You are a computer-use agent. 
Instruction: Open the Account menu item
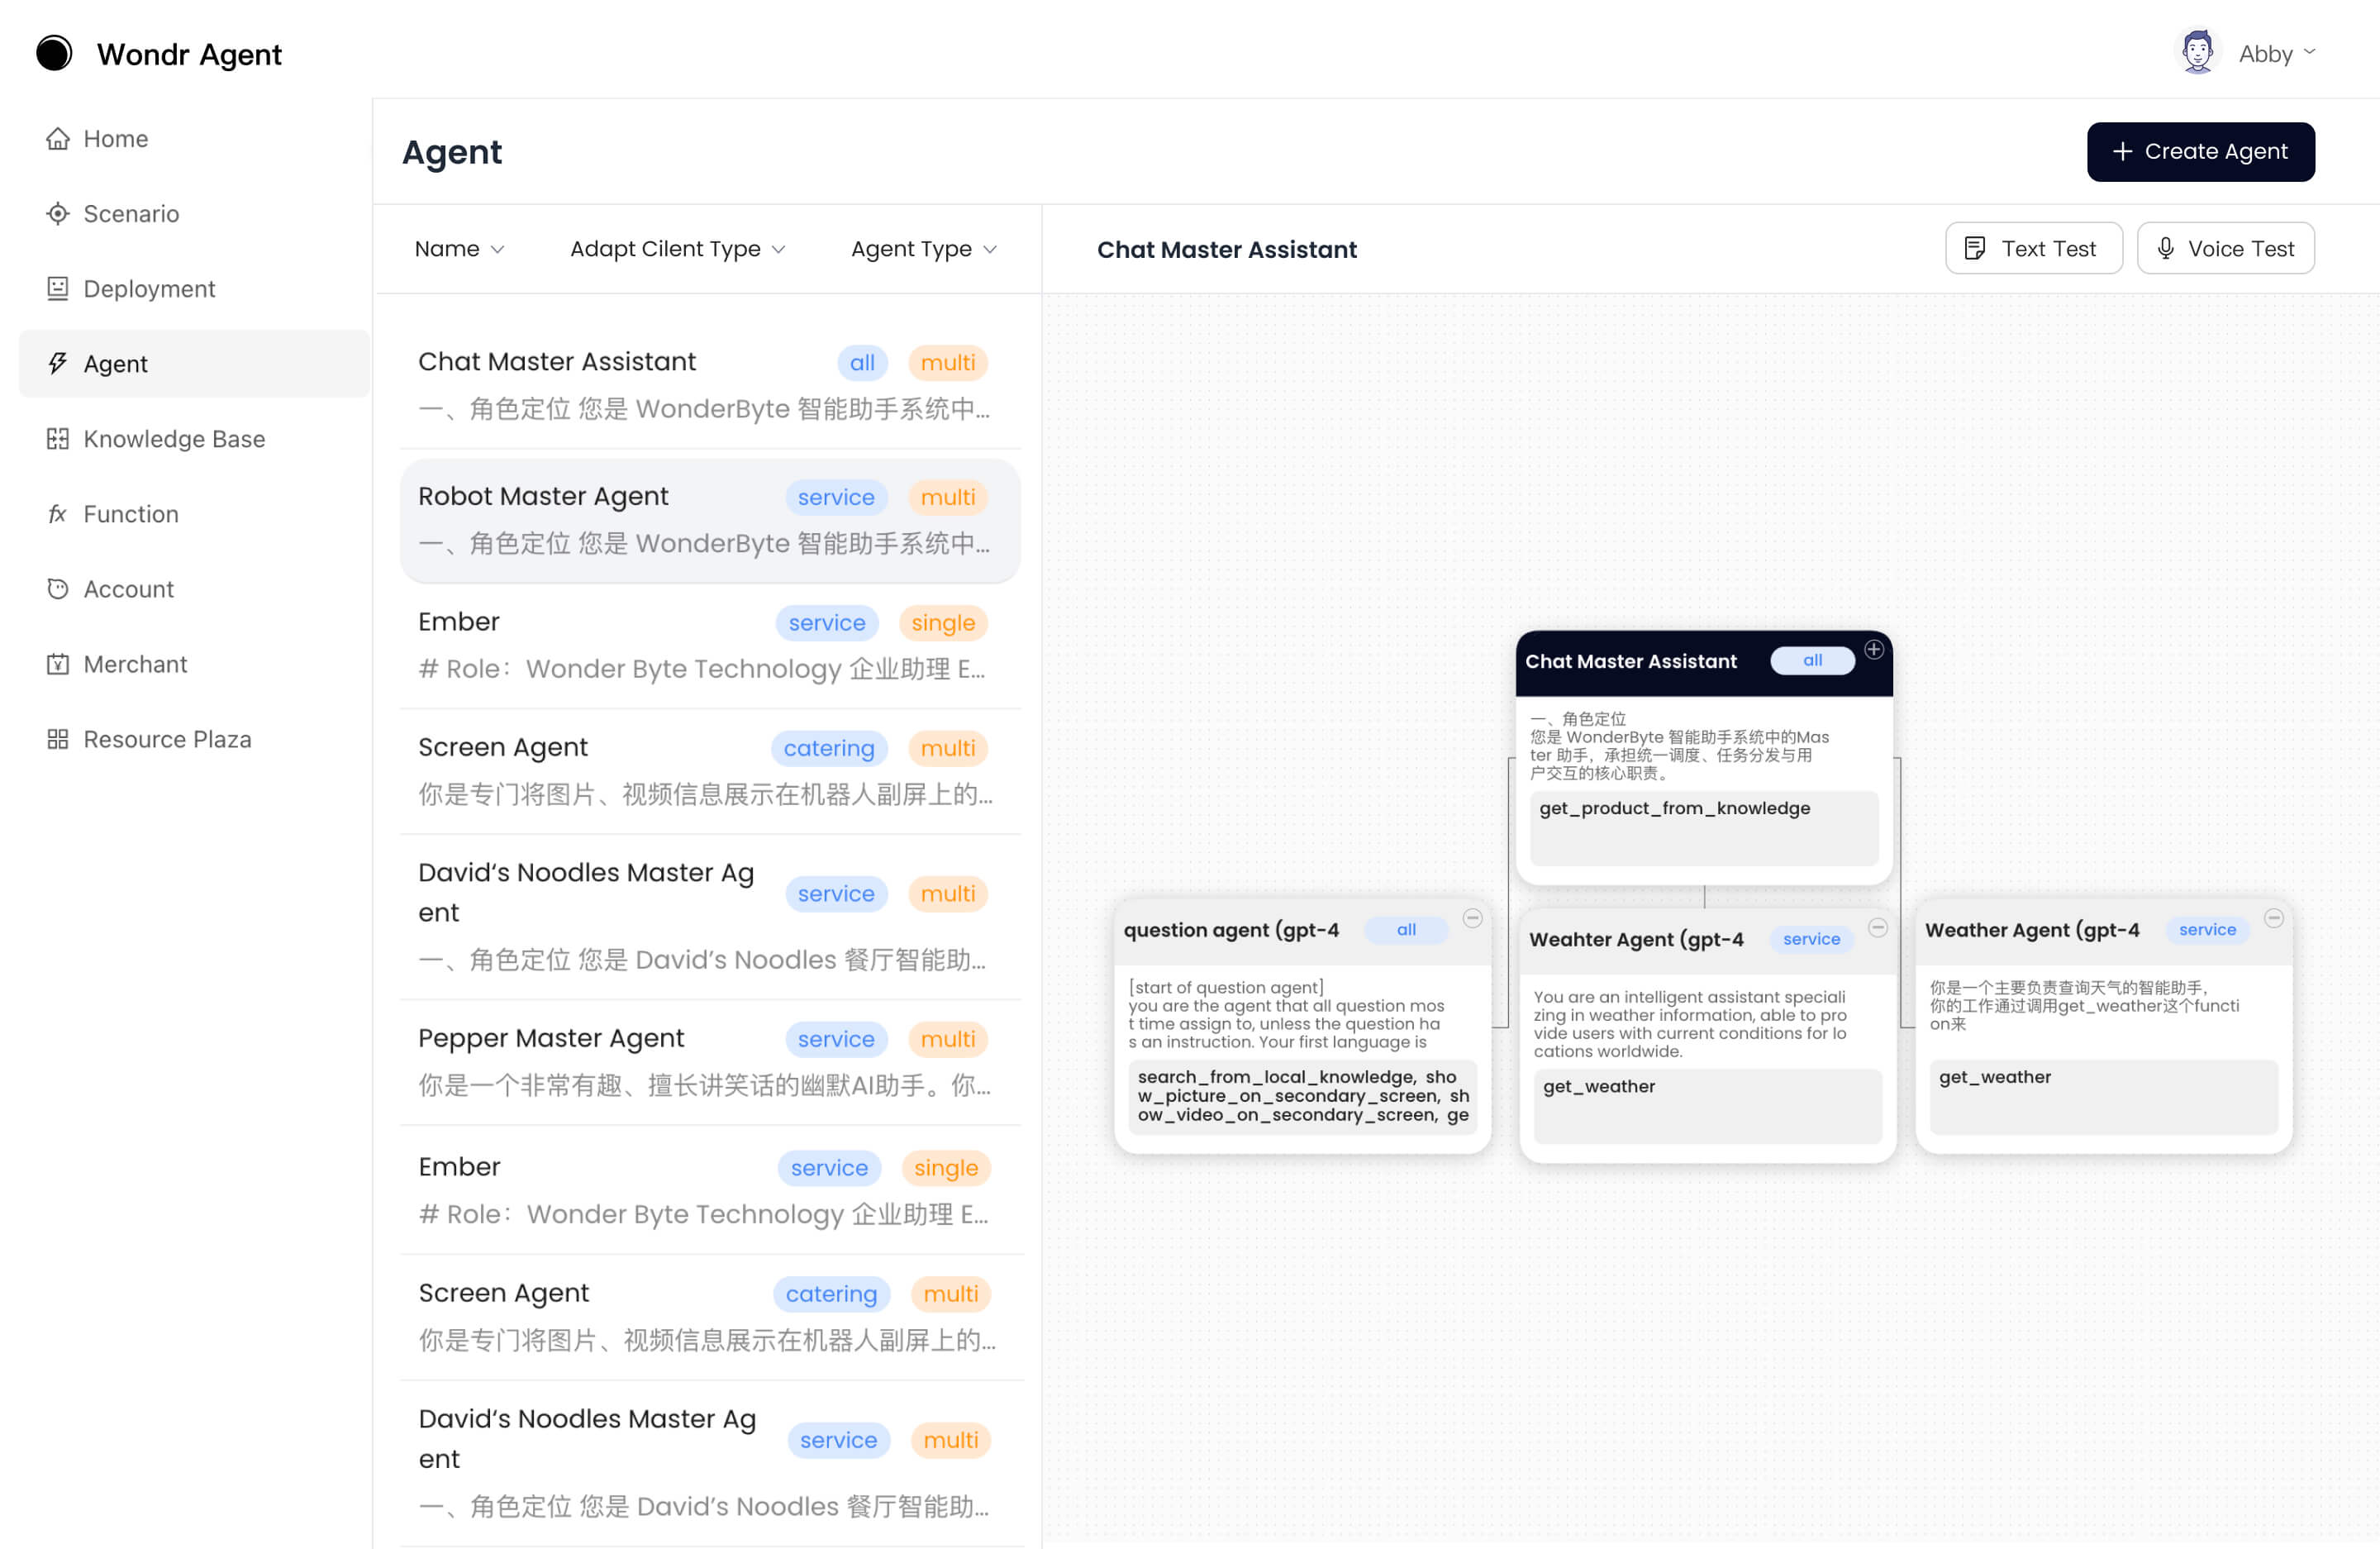[128, 589]
